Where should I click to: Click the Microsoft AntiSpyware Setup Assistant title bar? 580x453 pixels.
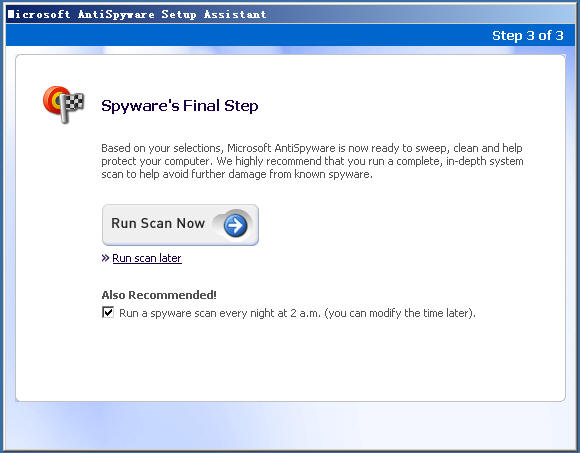[290, 14]
